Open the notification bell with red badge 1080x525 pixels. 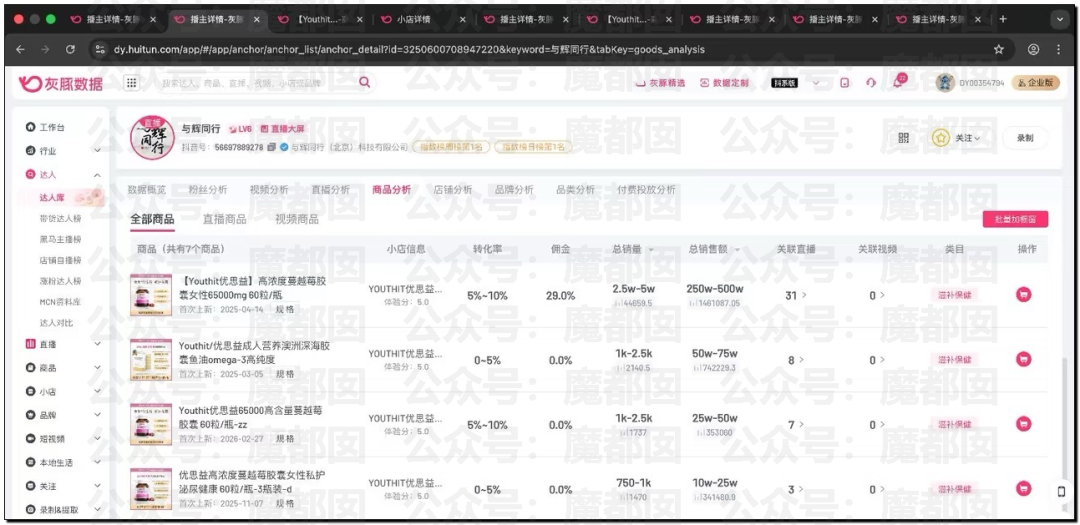tap(897, 83)
